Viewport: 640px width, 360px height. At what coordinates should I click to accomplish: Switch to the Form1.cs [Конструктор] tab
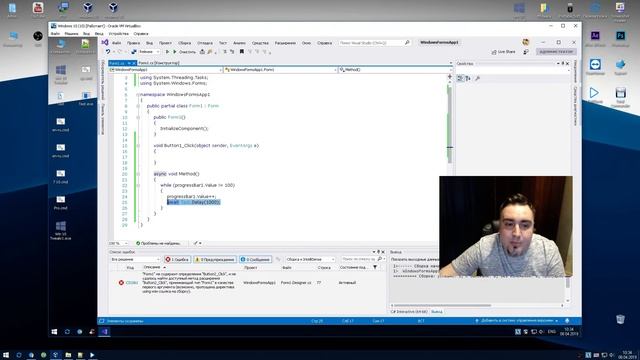pyautogui.click(x=159, y=63)
